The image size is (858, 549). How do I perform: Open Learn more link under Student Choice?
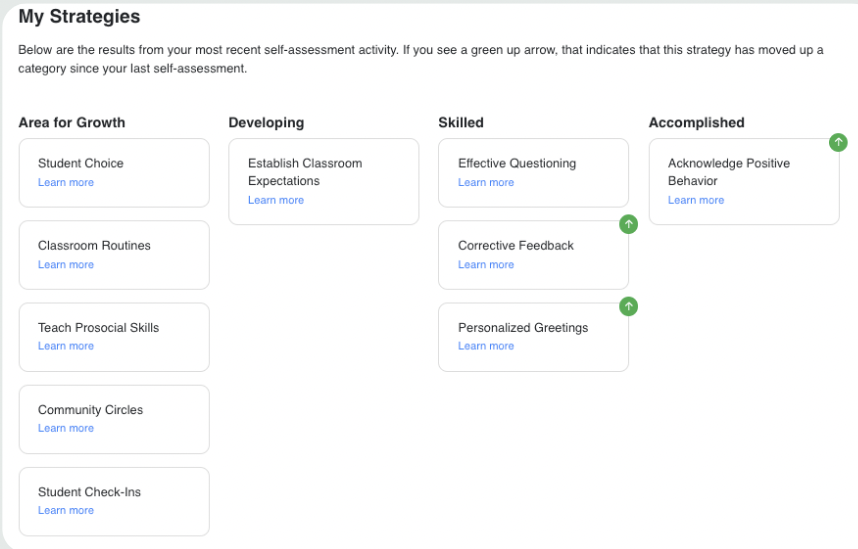[66, 182]
